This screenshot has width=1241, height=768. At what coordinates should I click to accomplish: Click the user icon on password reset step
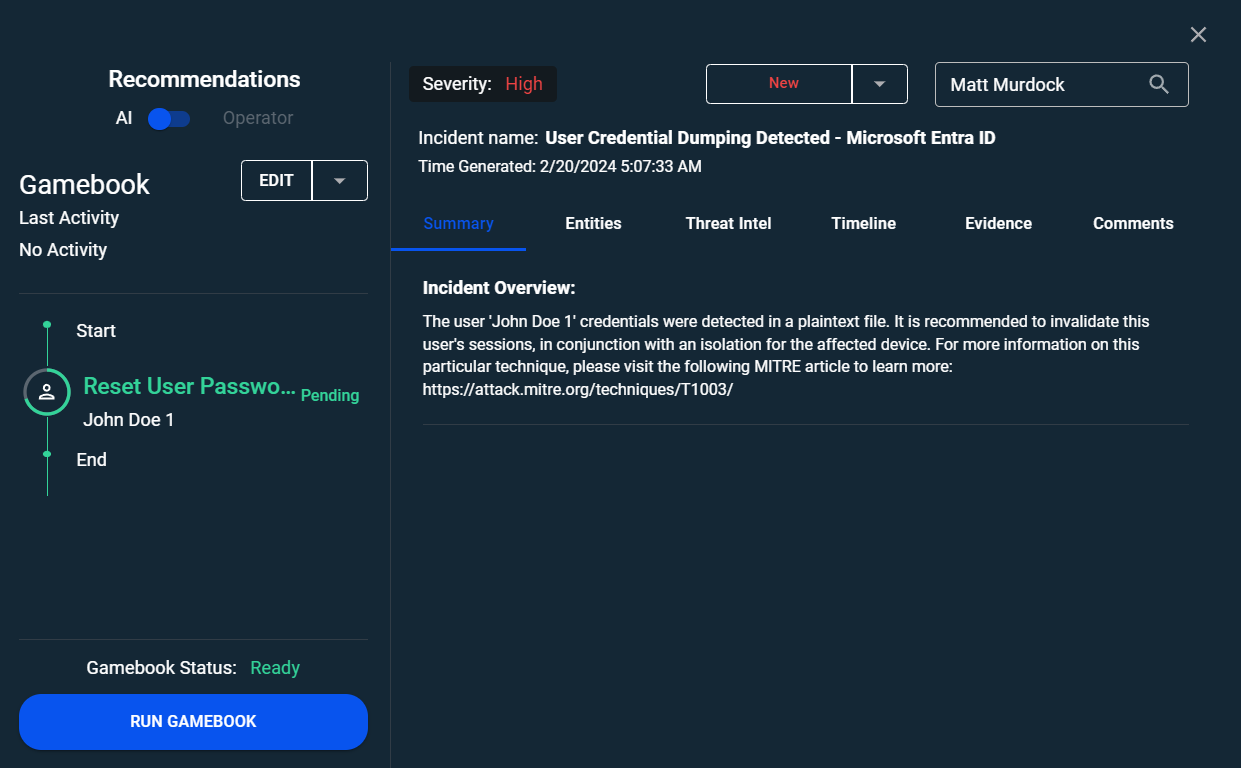47,392
